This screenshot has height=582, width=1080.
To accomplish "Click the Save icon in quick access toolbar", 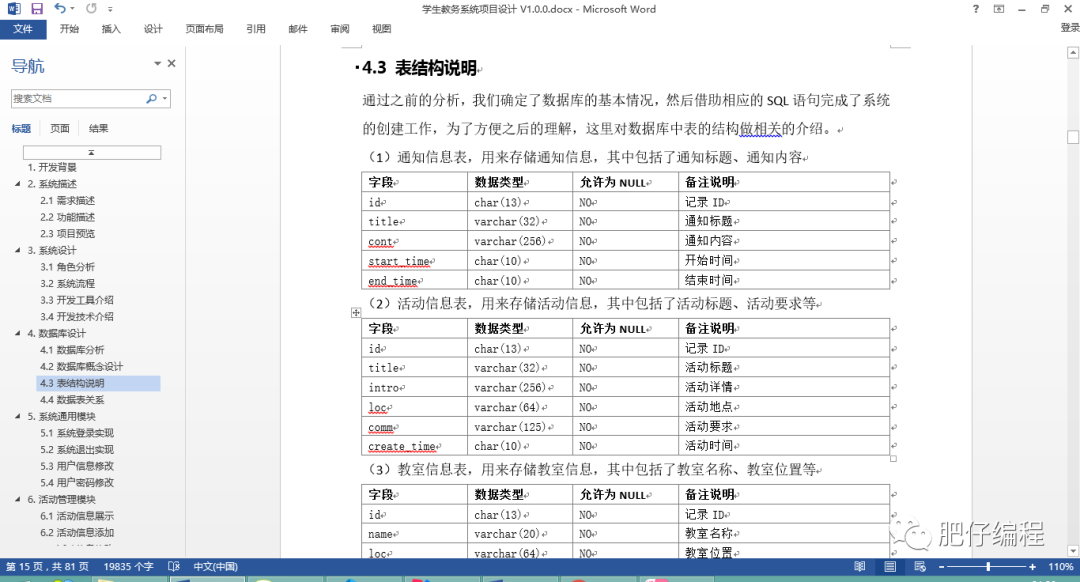I will point(37,9).
